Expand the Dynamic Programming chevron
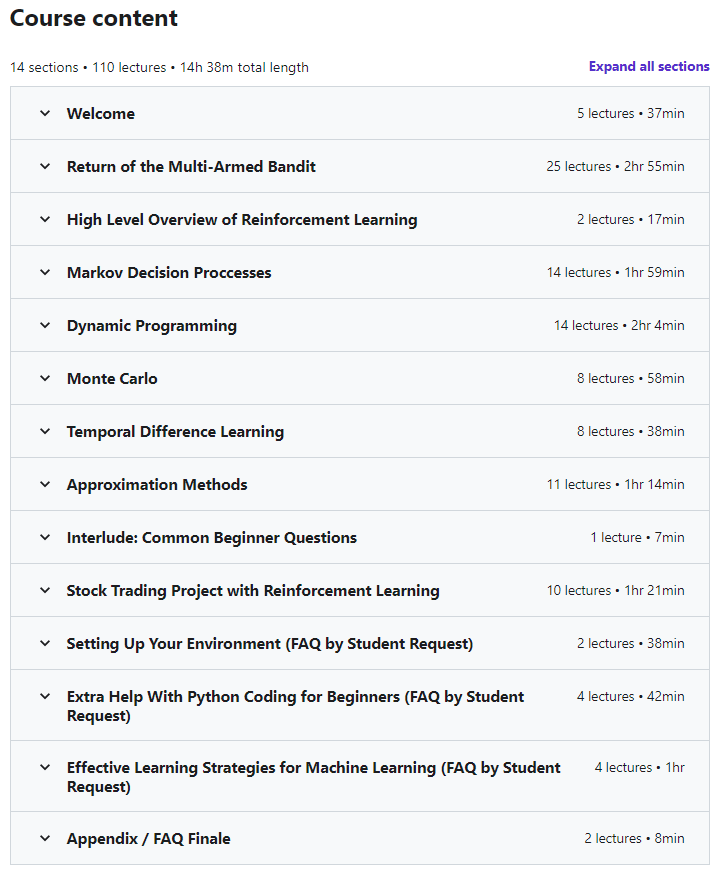Screen dimensions: 718x873 [45, 326]
